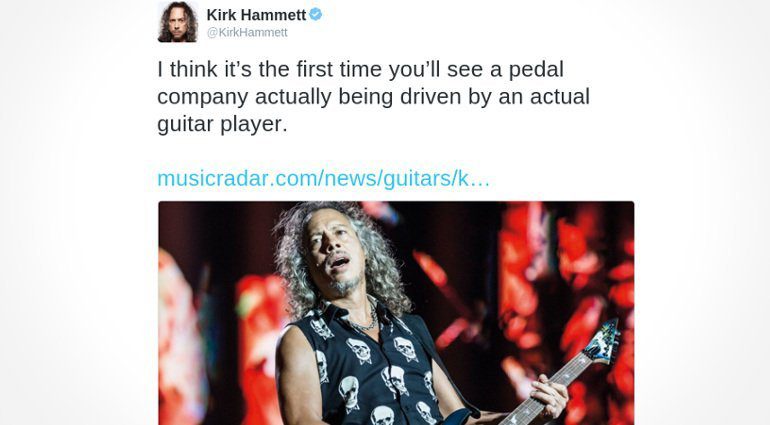
Task: Open the musicradar.com article link
Action: point(323,178)
